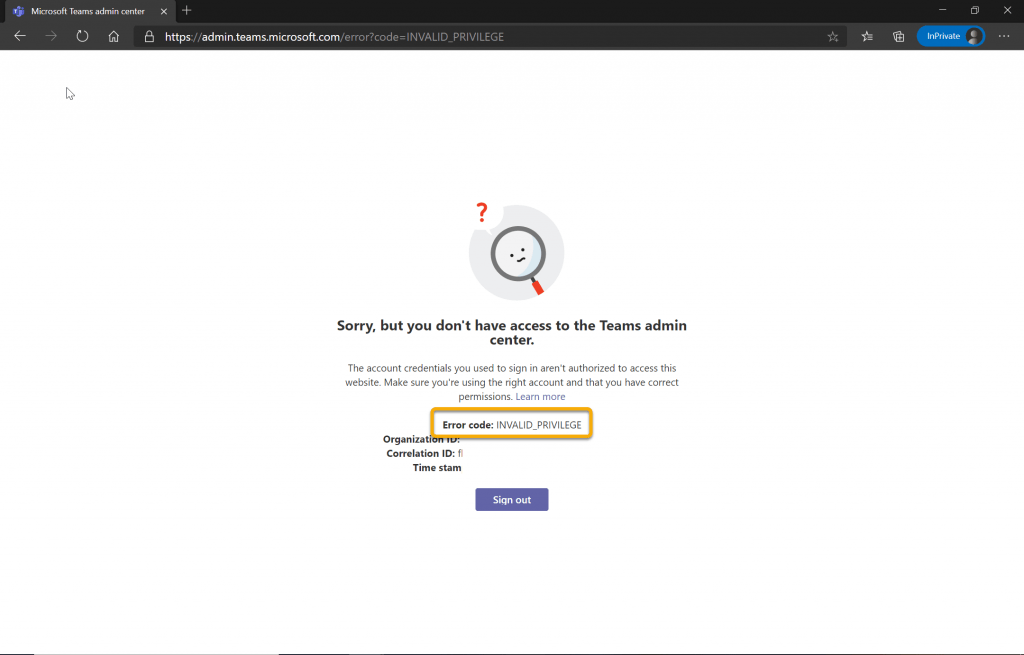The height and width of the screenshot is (655, 1024).
Task: Click the Teams favicon on the tab
Action: 18,11
